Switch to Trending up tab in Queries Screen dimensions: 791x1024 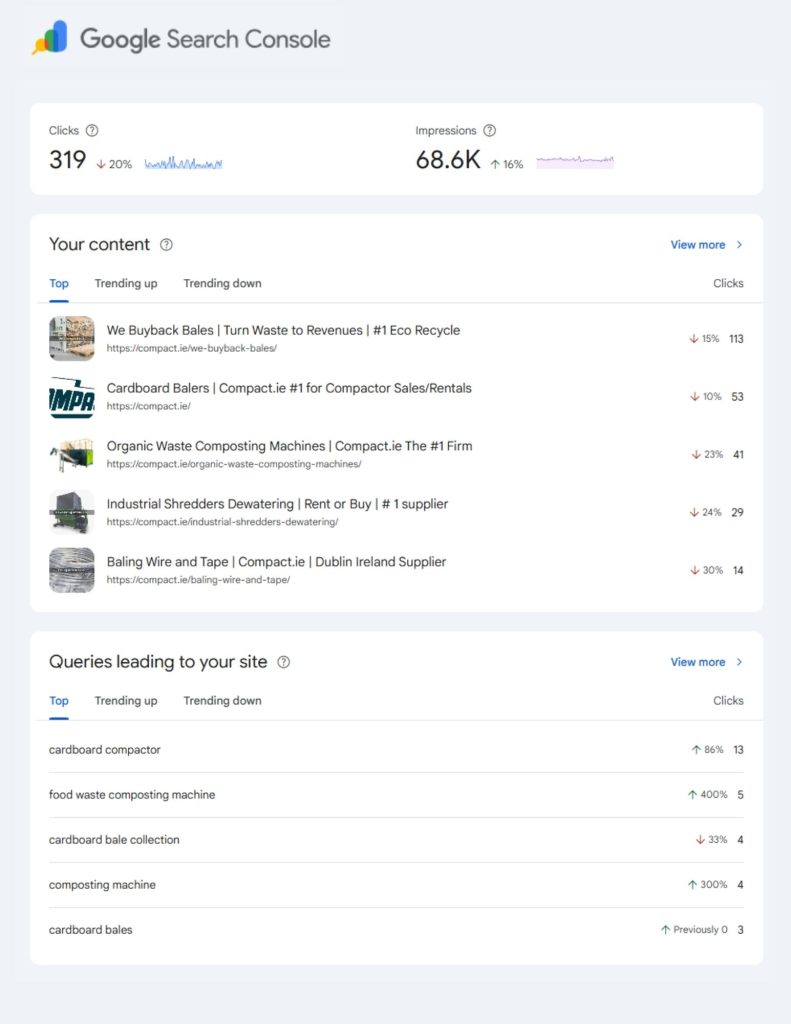pyautogui.click(x=126, y=700)
